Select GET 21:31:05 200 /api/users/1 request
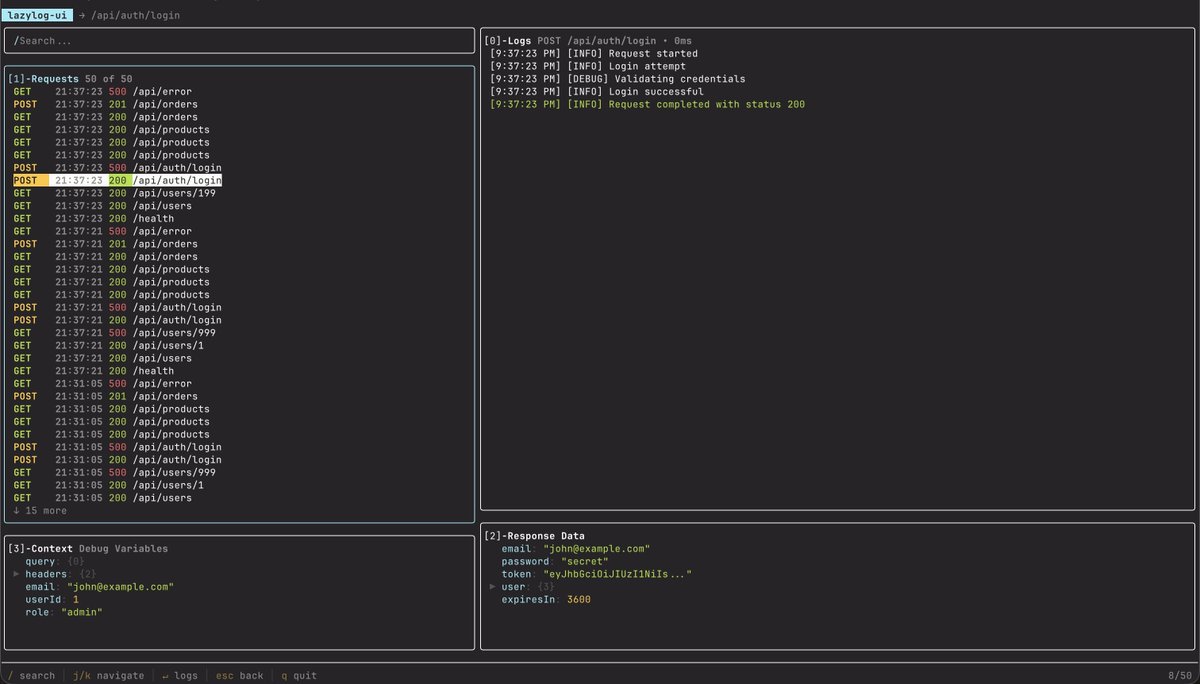The width and height of the screenshot is (1200, 684). tap(109, 485)
